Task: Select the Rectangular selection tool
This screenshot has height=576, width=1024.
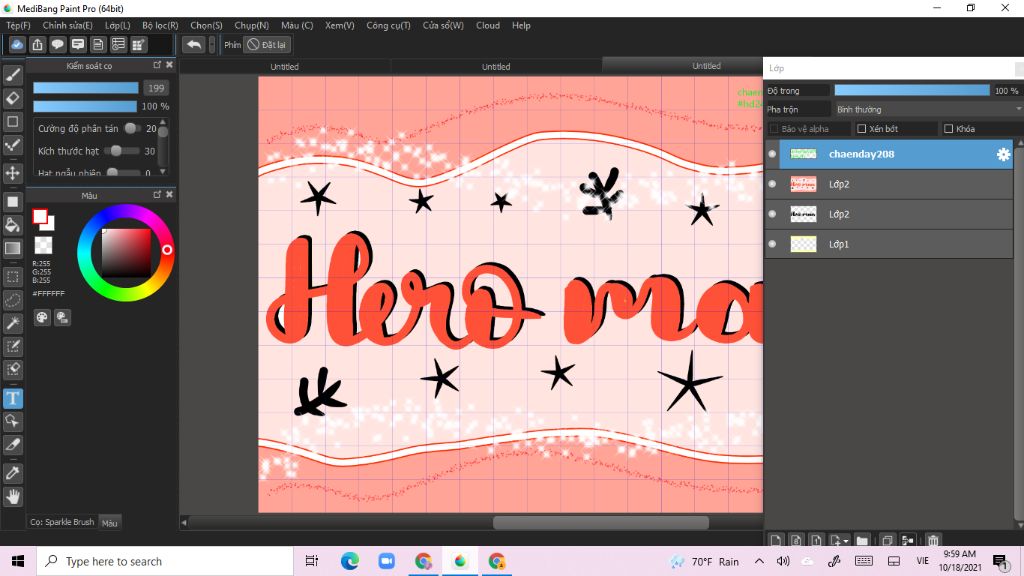Action: (x=12, y=277)
